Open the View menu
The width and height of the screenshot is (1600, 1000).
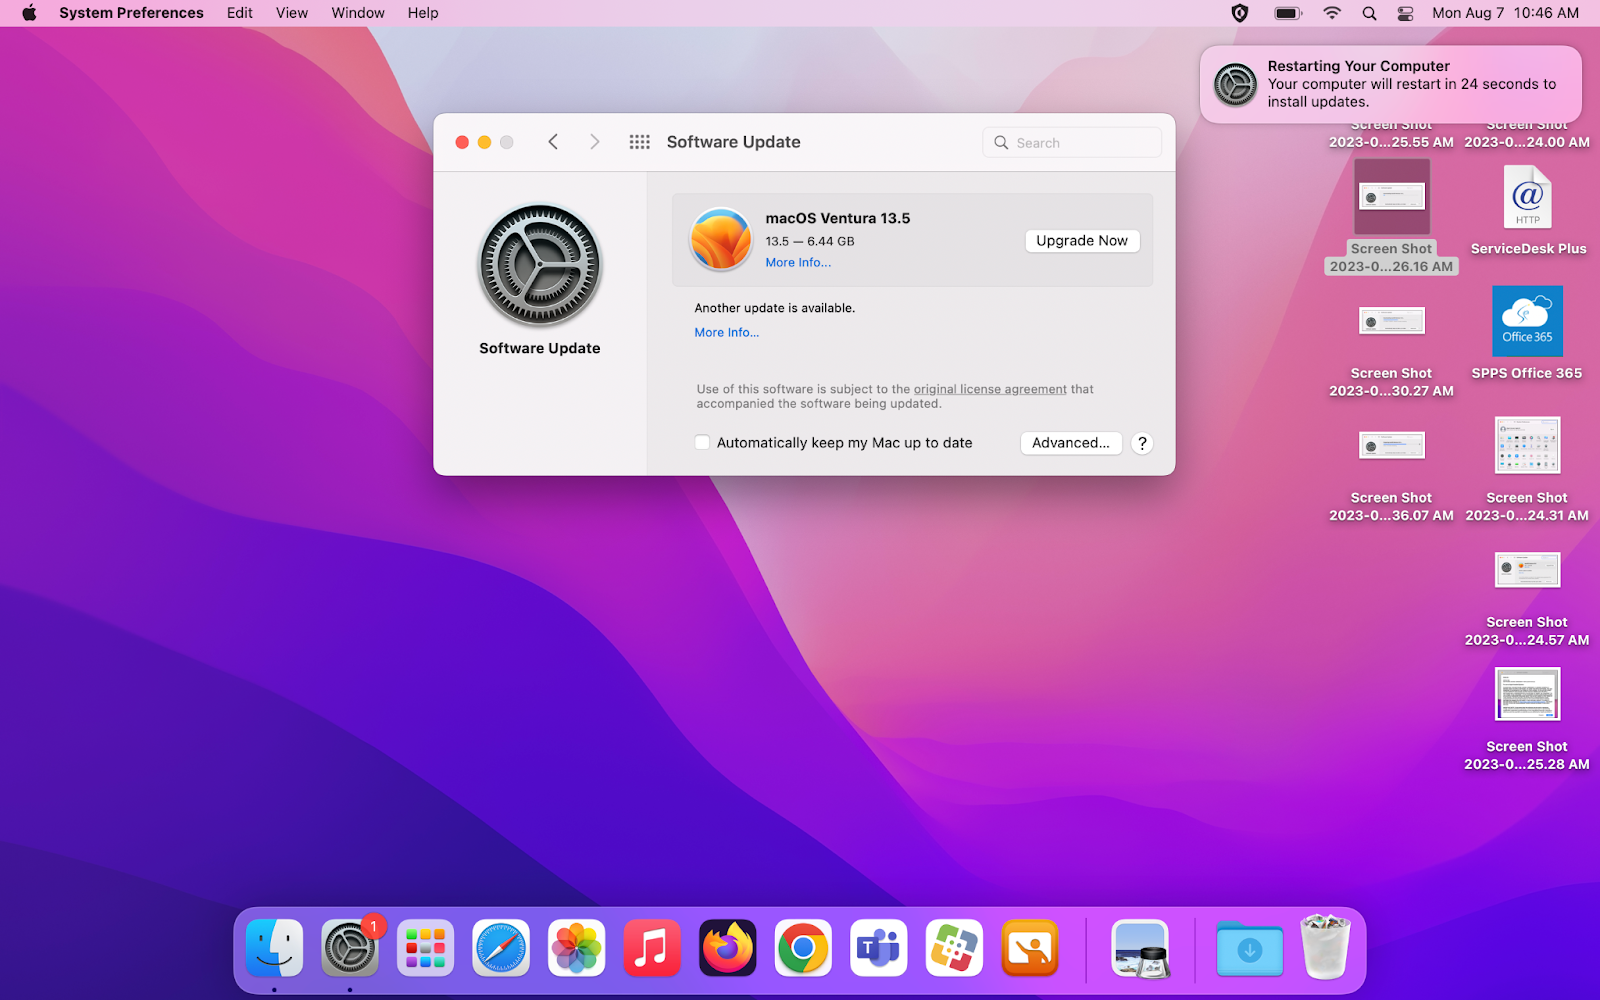(x=292, y=13)
